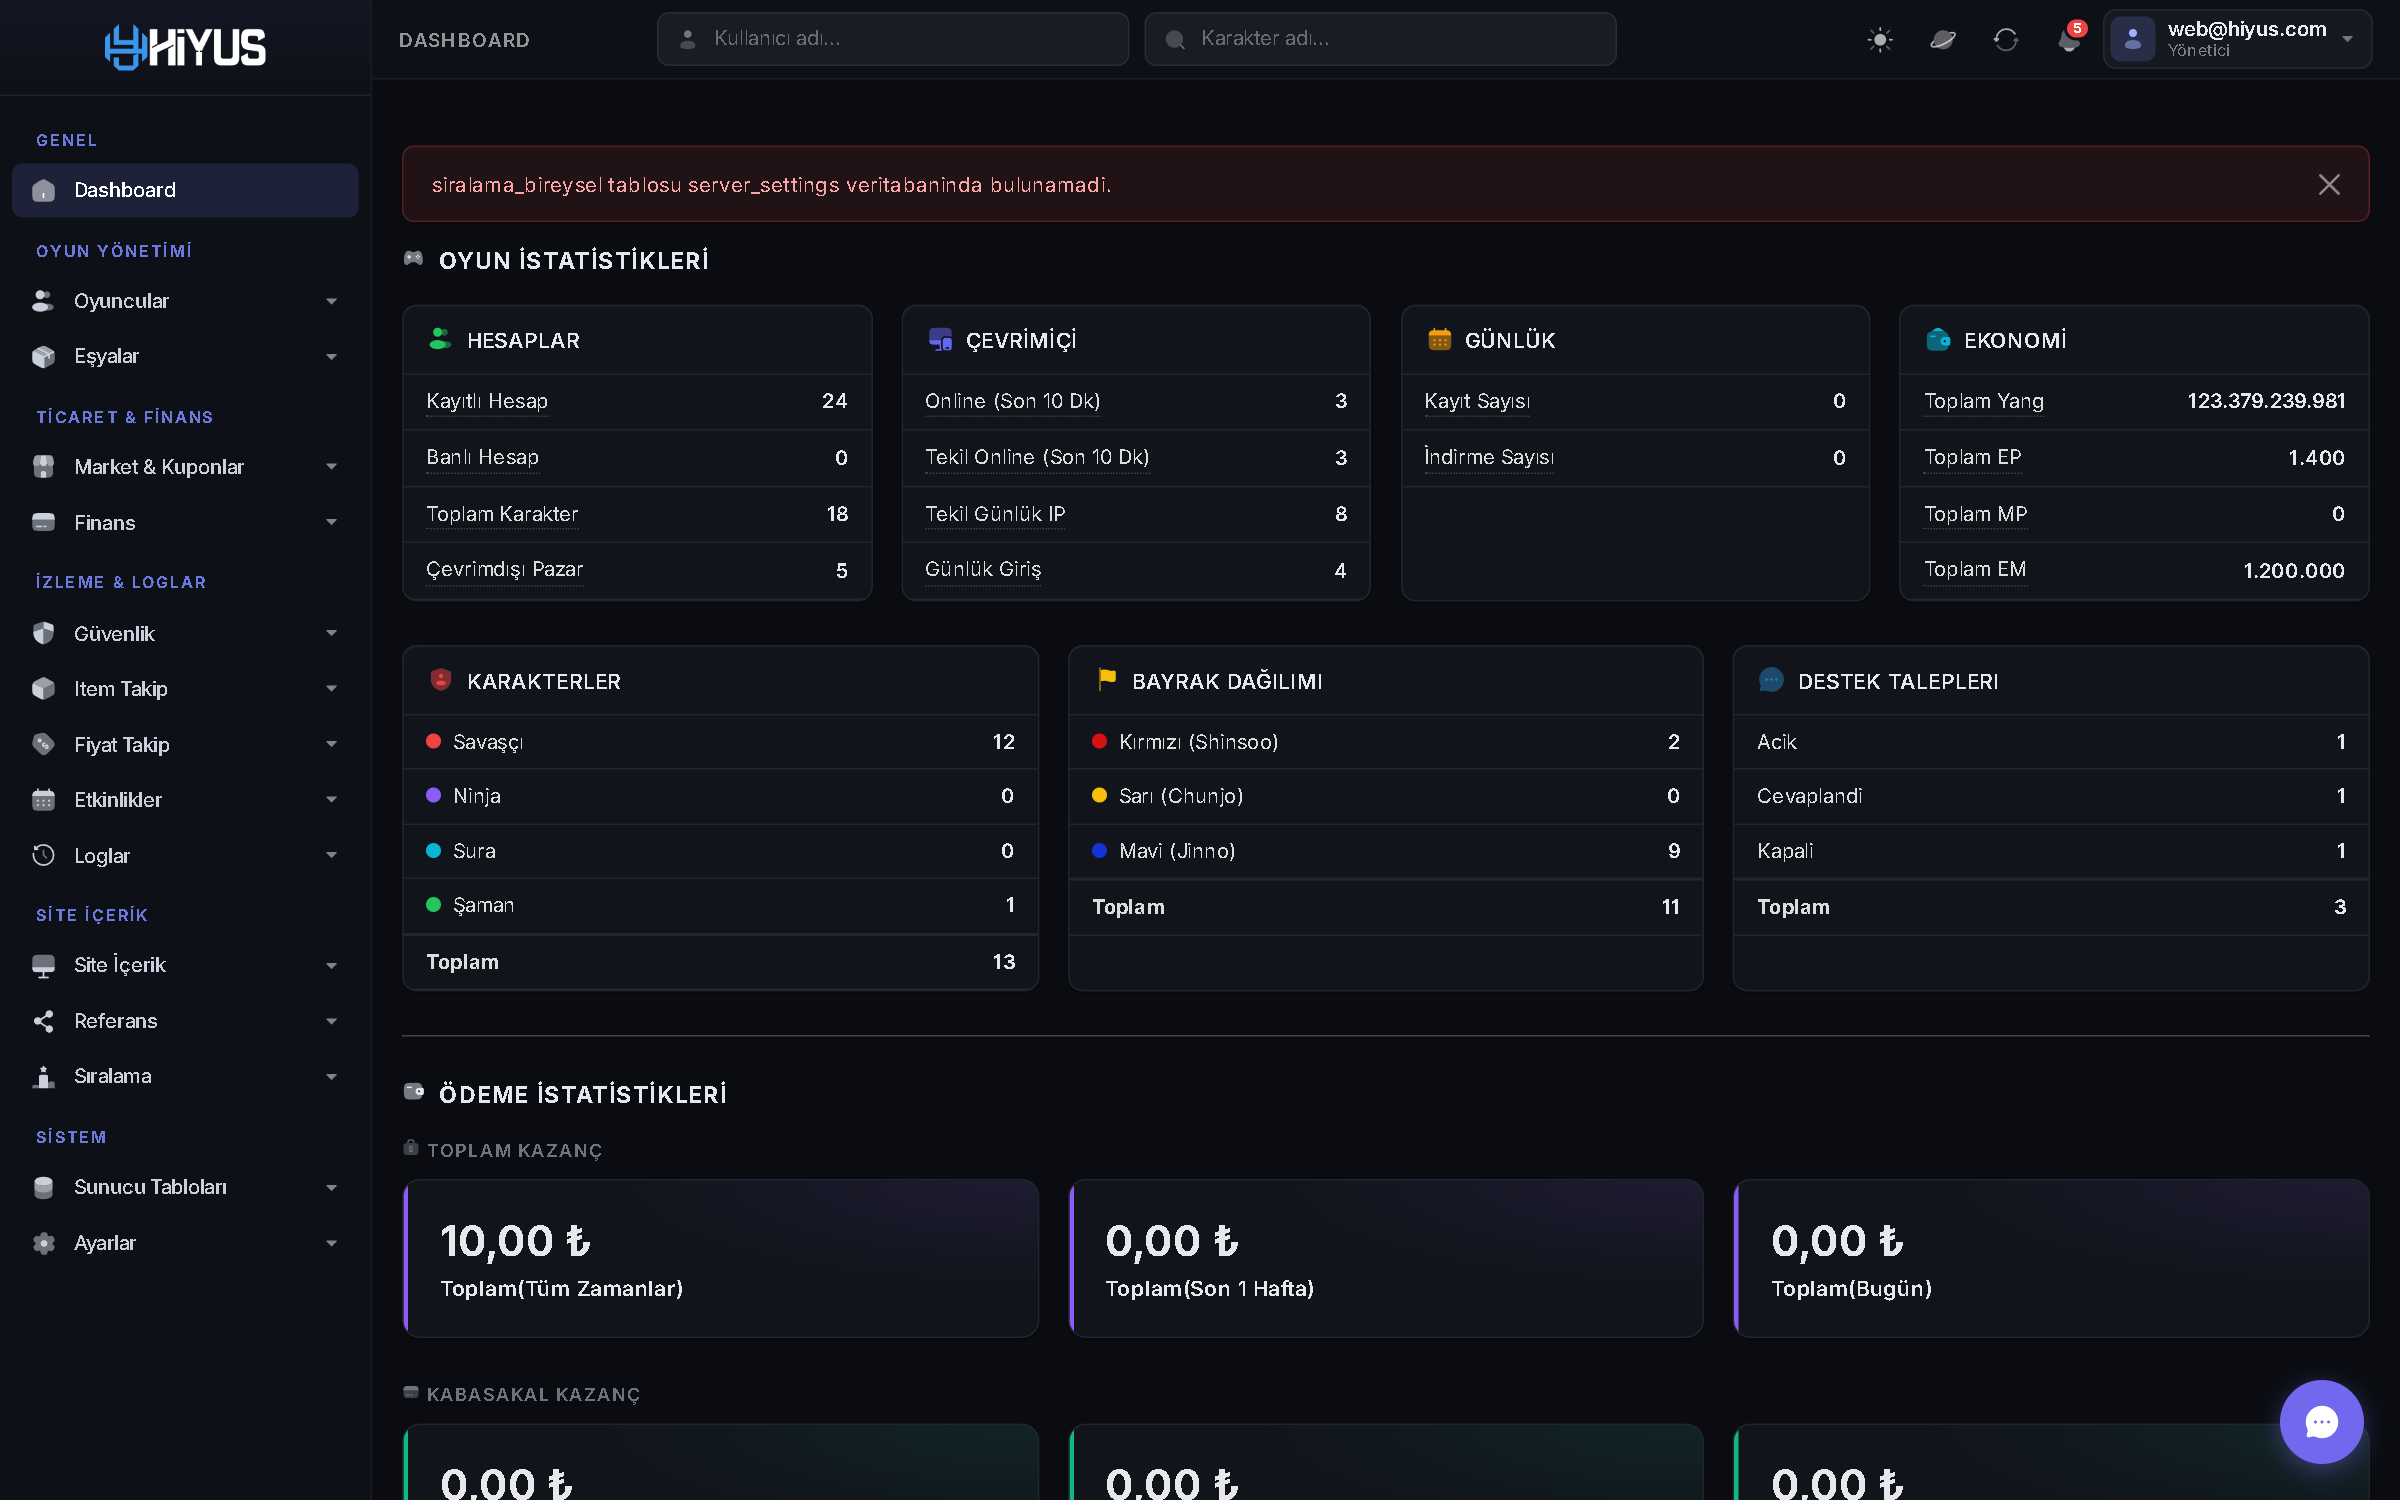2400x1500 pixels.
Task: Open the Dashboard menu item
Action: pyautogui.click(x=185, y=190)
